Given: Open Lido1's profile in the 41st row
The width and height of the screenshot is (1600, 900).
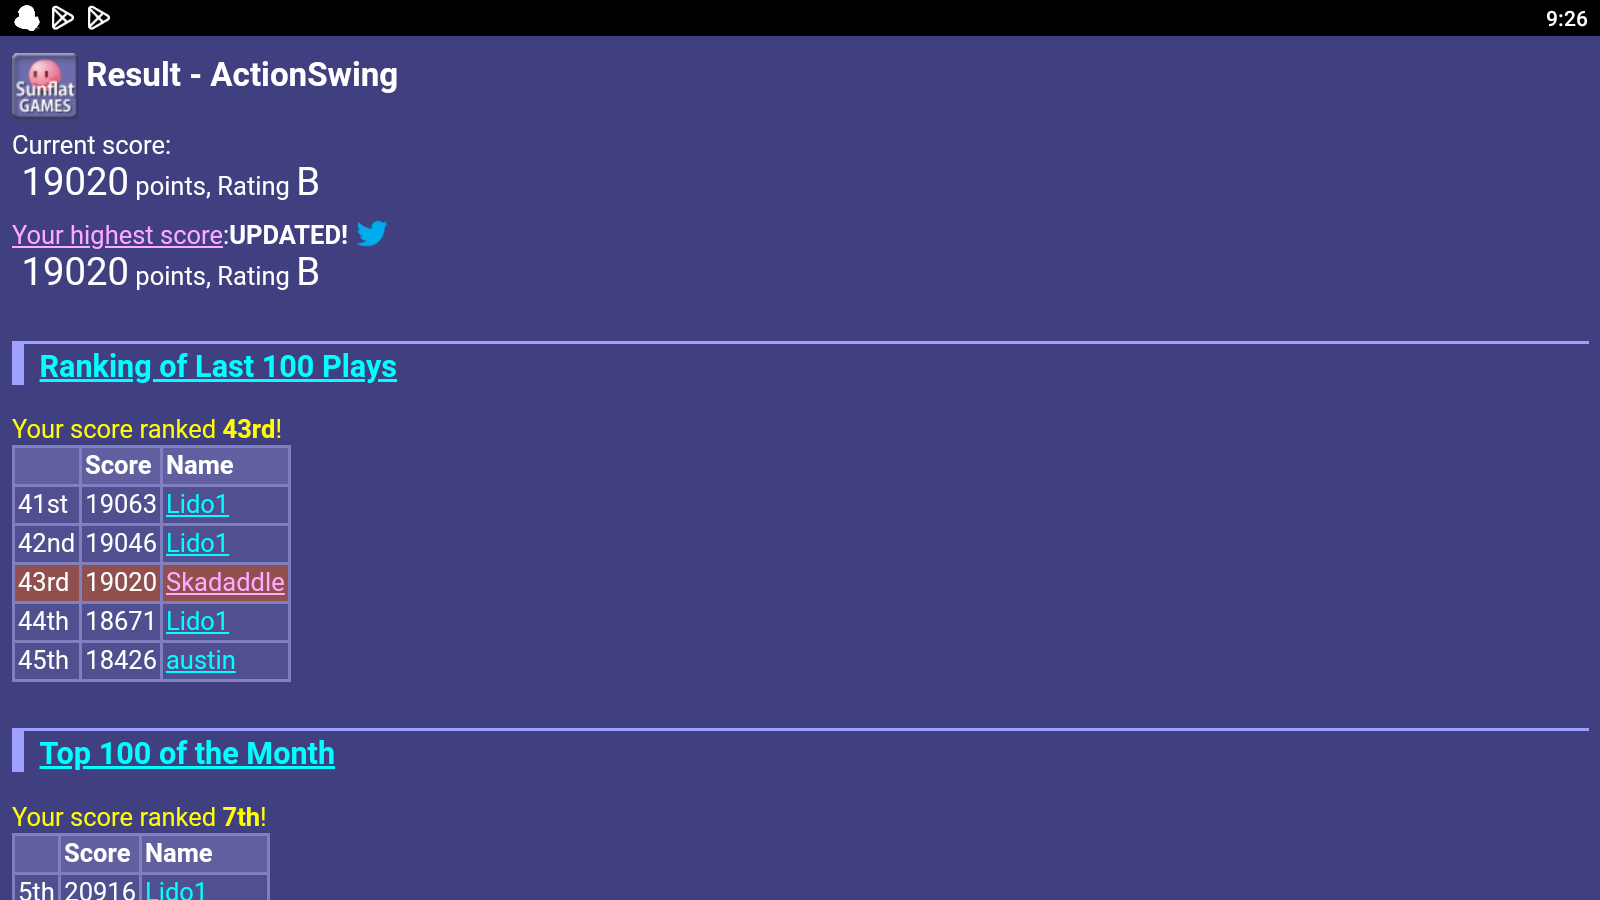Looking at the screenshot, I should (x=197, y=504).
